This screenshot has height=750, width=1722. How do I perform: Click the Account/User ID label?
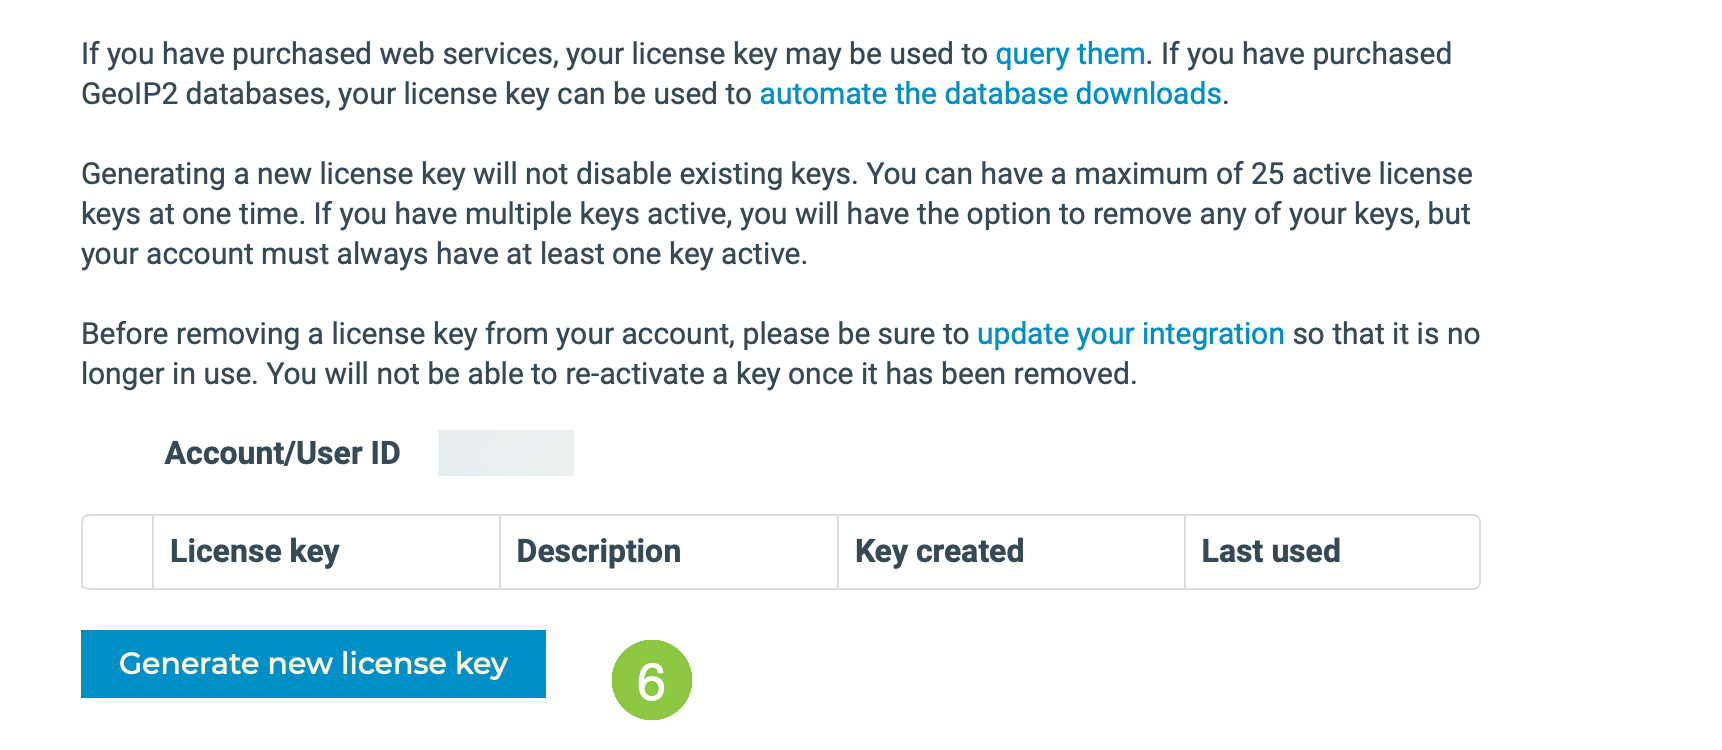pyautogui.click(x=282, y=454)
